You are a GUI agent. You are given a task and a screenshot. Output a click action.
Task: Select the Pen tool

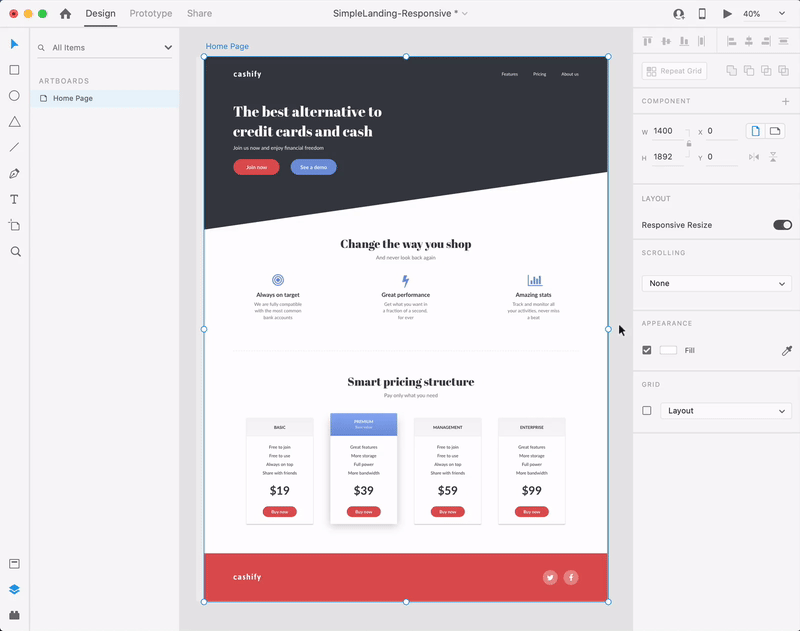click(14, 173)
